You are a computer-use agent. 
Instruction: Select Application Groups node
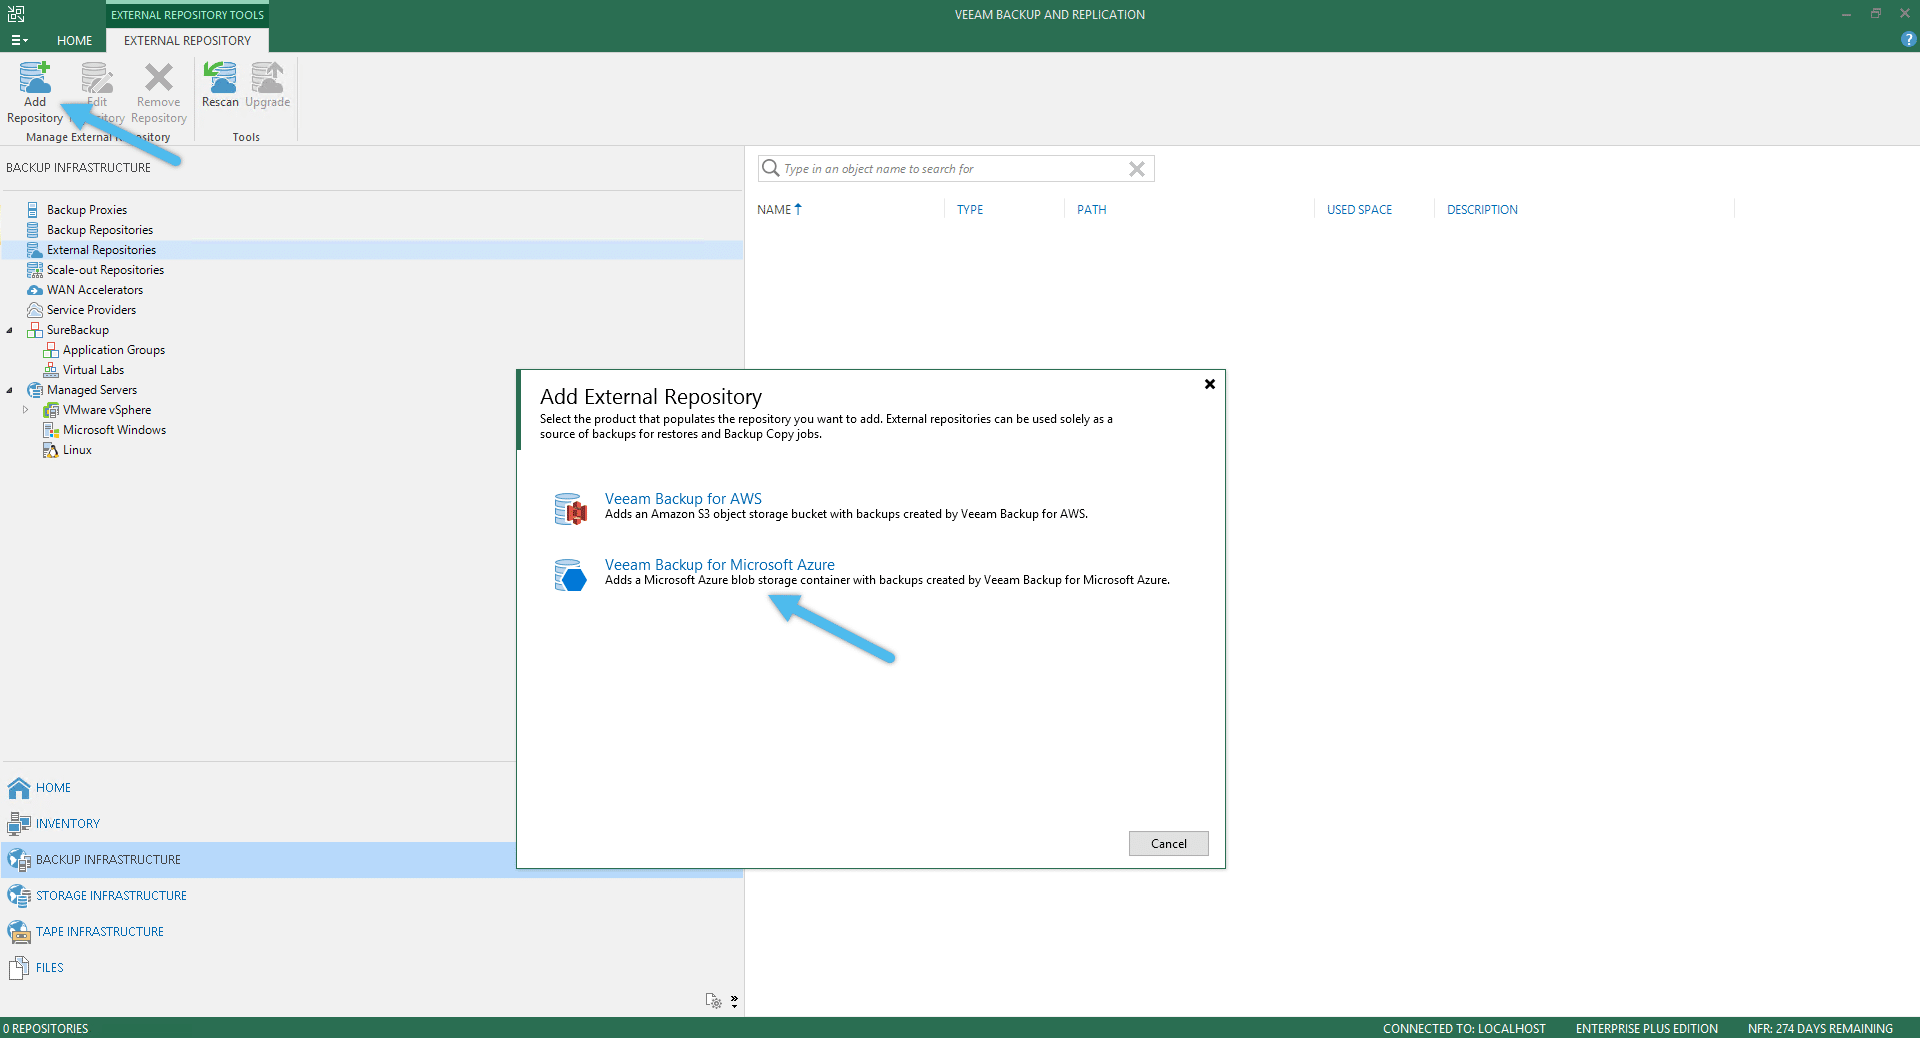point(114,350)
